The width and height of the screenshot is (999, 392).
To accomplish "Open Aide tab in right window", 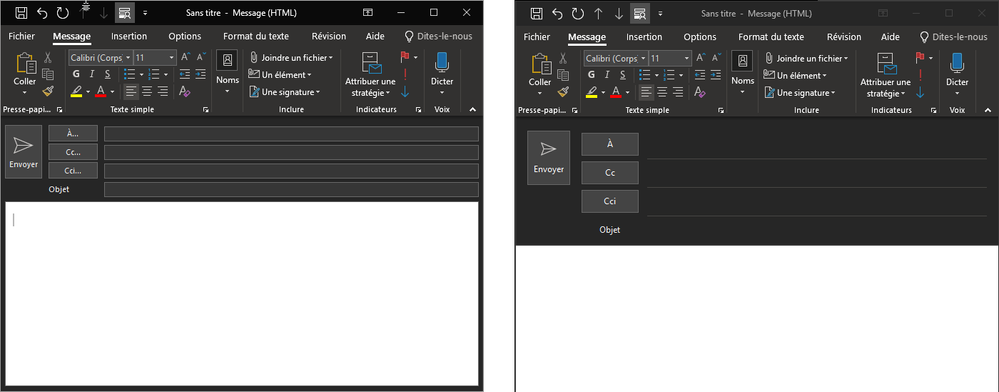I will (x=890, y=37).
